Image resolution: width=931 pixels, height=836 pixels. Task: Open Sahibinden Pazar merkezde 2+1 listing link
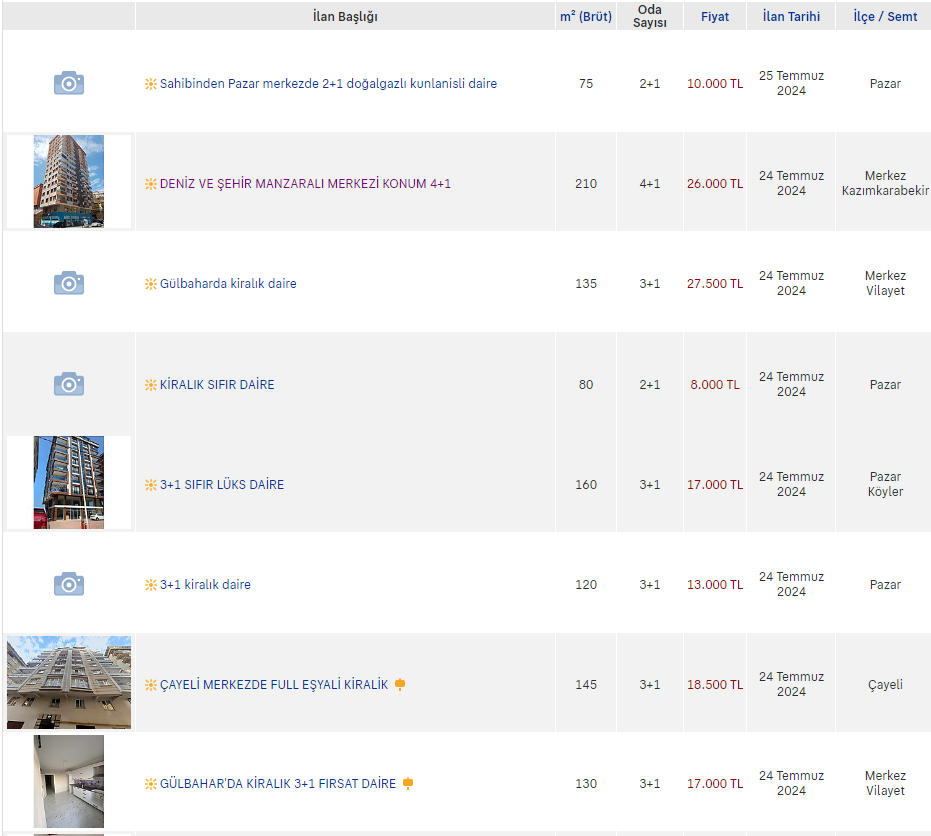[328, 84]
